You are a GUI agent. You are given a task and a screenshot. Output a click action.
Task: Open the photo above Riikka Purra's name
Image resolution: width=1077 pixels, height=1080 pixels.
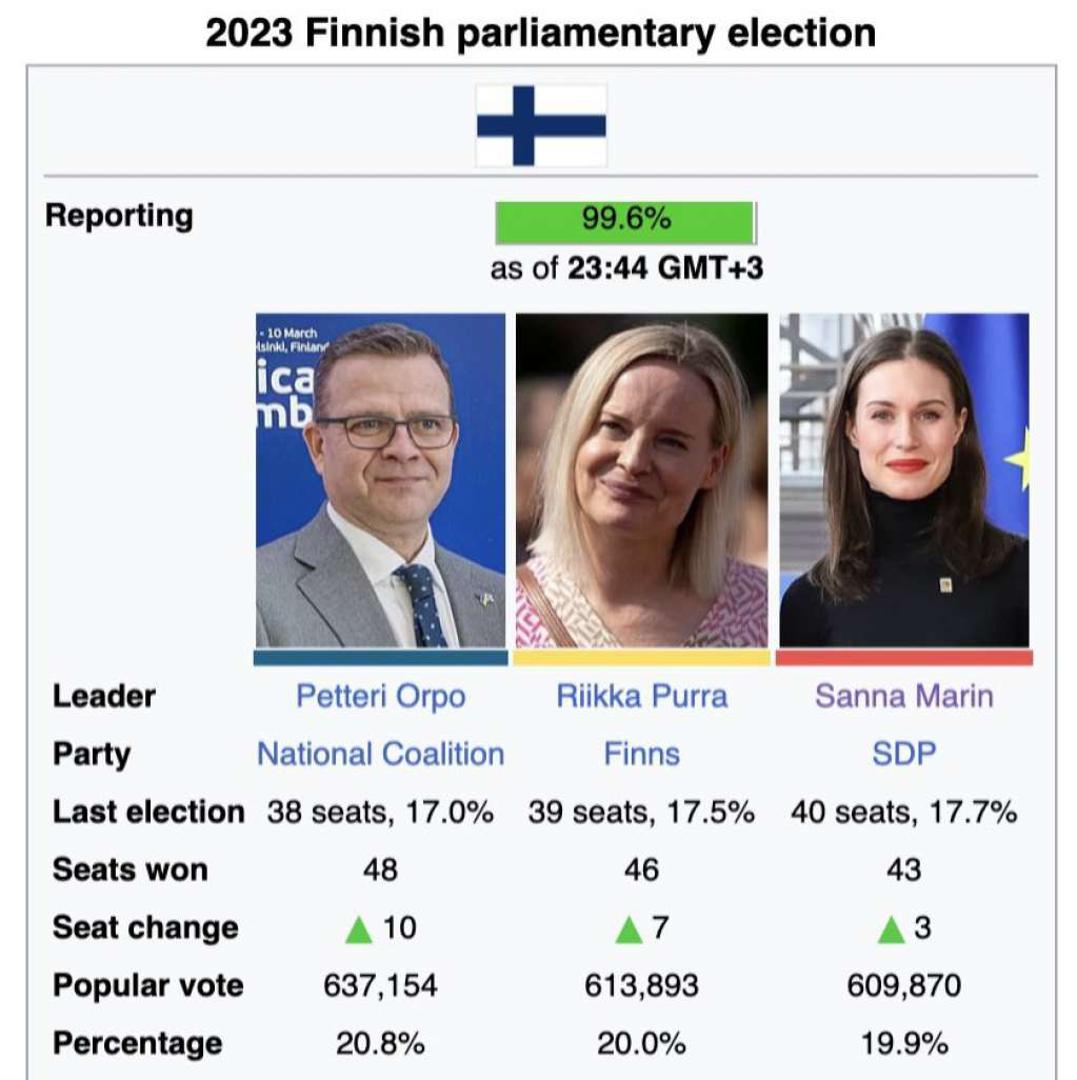tap(641, 480)
